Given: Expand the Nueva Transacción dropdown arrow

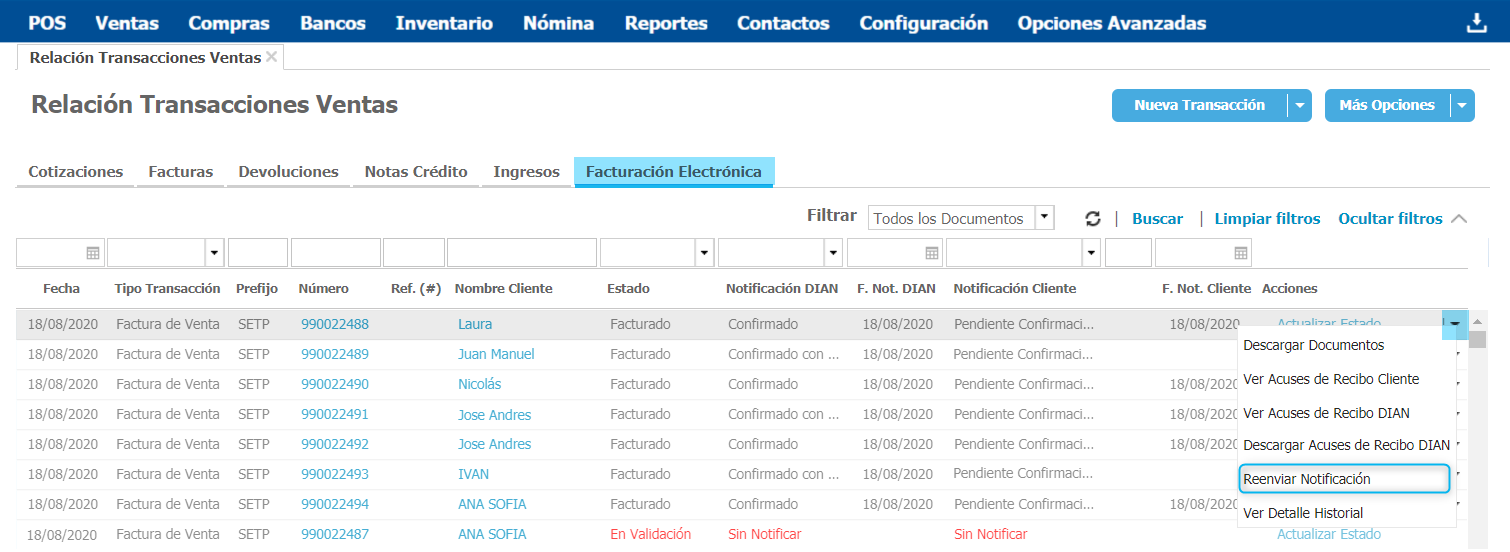Looking at the screenshot, I should point(1299,105).
